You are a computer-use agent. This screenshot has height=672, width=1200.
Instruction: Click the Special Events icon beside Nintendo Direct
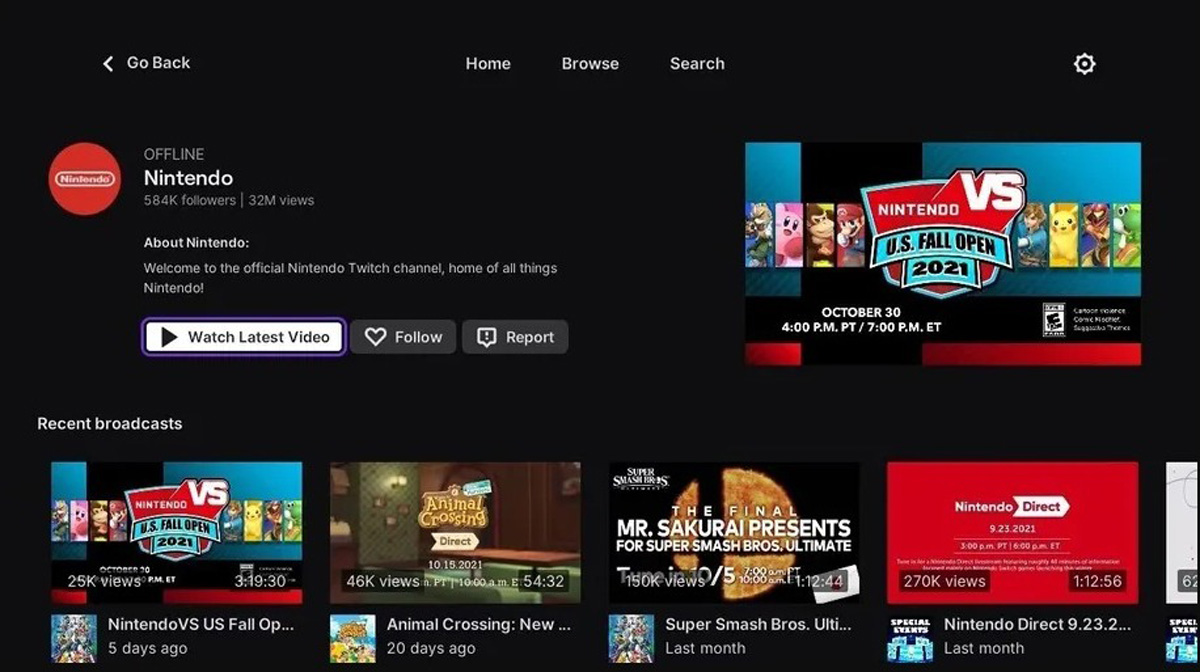point(910,638)
